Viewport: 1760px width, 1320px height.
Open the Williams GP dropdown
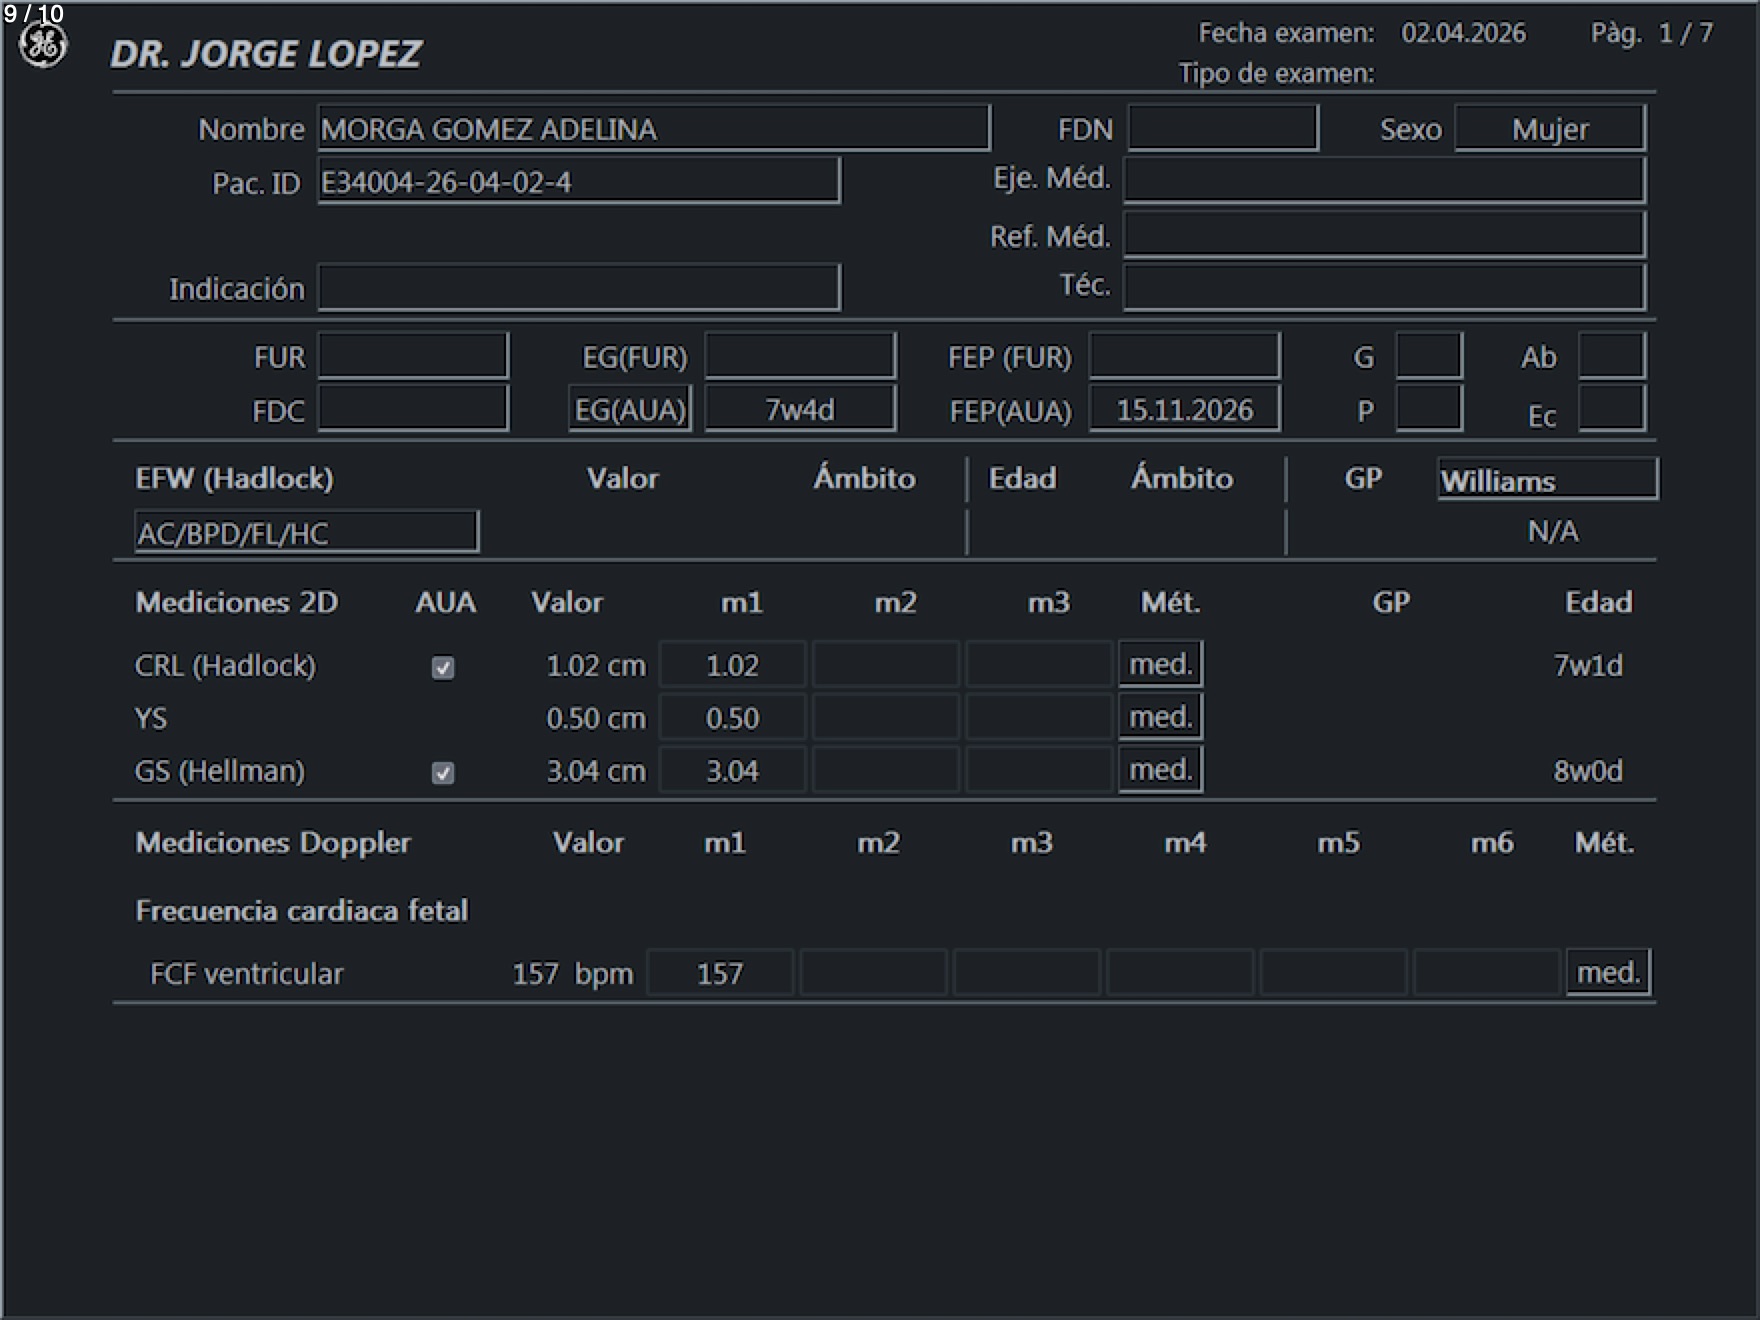[x=1546, y=480]
